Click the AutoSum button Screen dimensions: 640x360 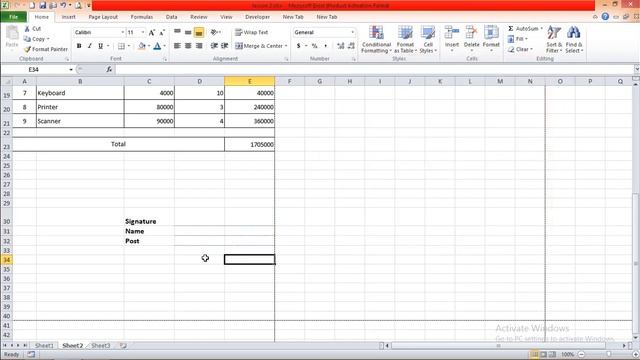click(x=523, y=29)
